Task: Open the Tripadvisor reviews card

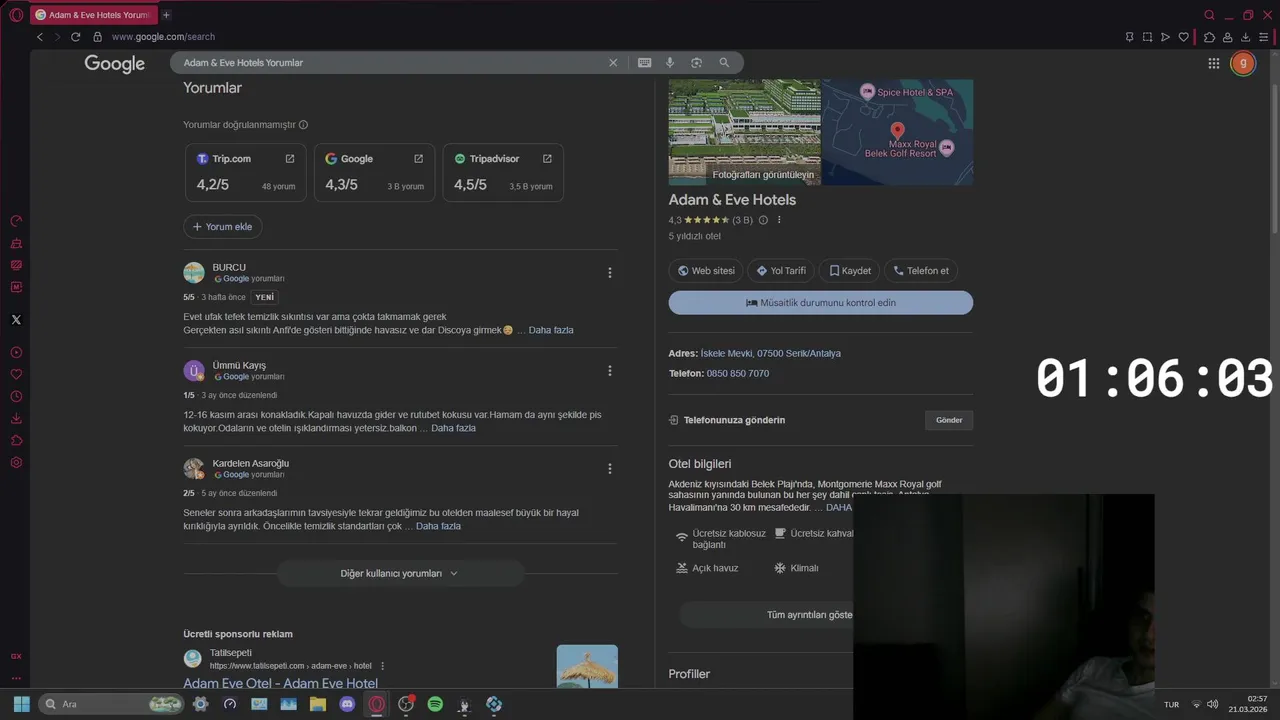Action: click(x=503, y=173)
